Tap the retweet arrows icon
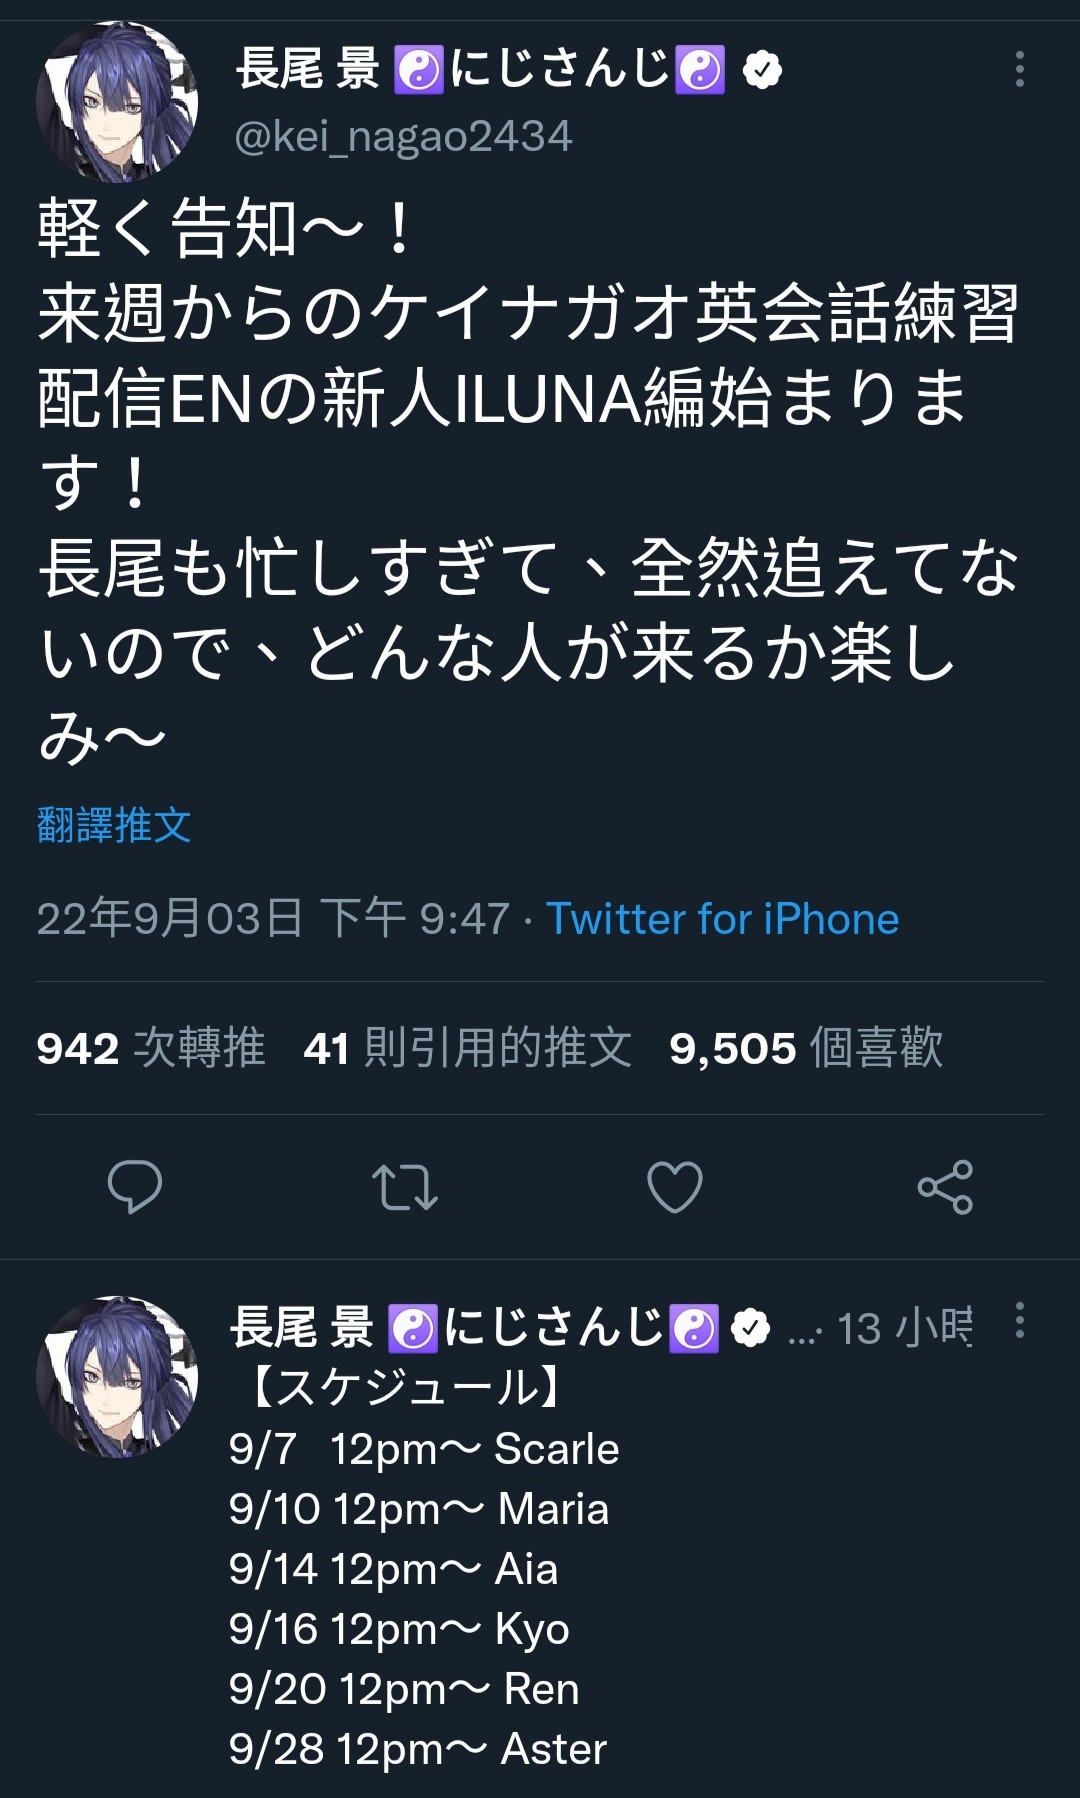1080x1798 pixels. (x=404, y=1187)
